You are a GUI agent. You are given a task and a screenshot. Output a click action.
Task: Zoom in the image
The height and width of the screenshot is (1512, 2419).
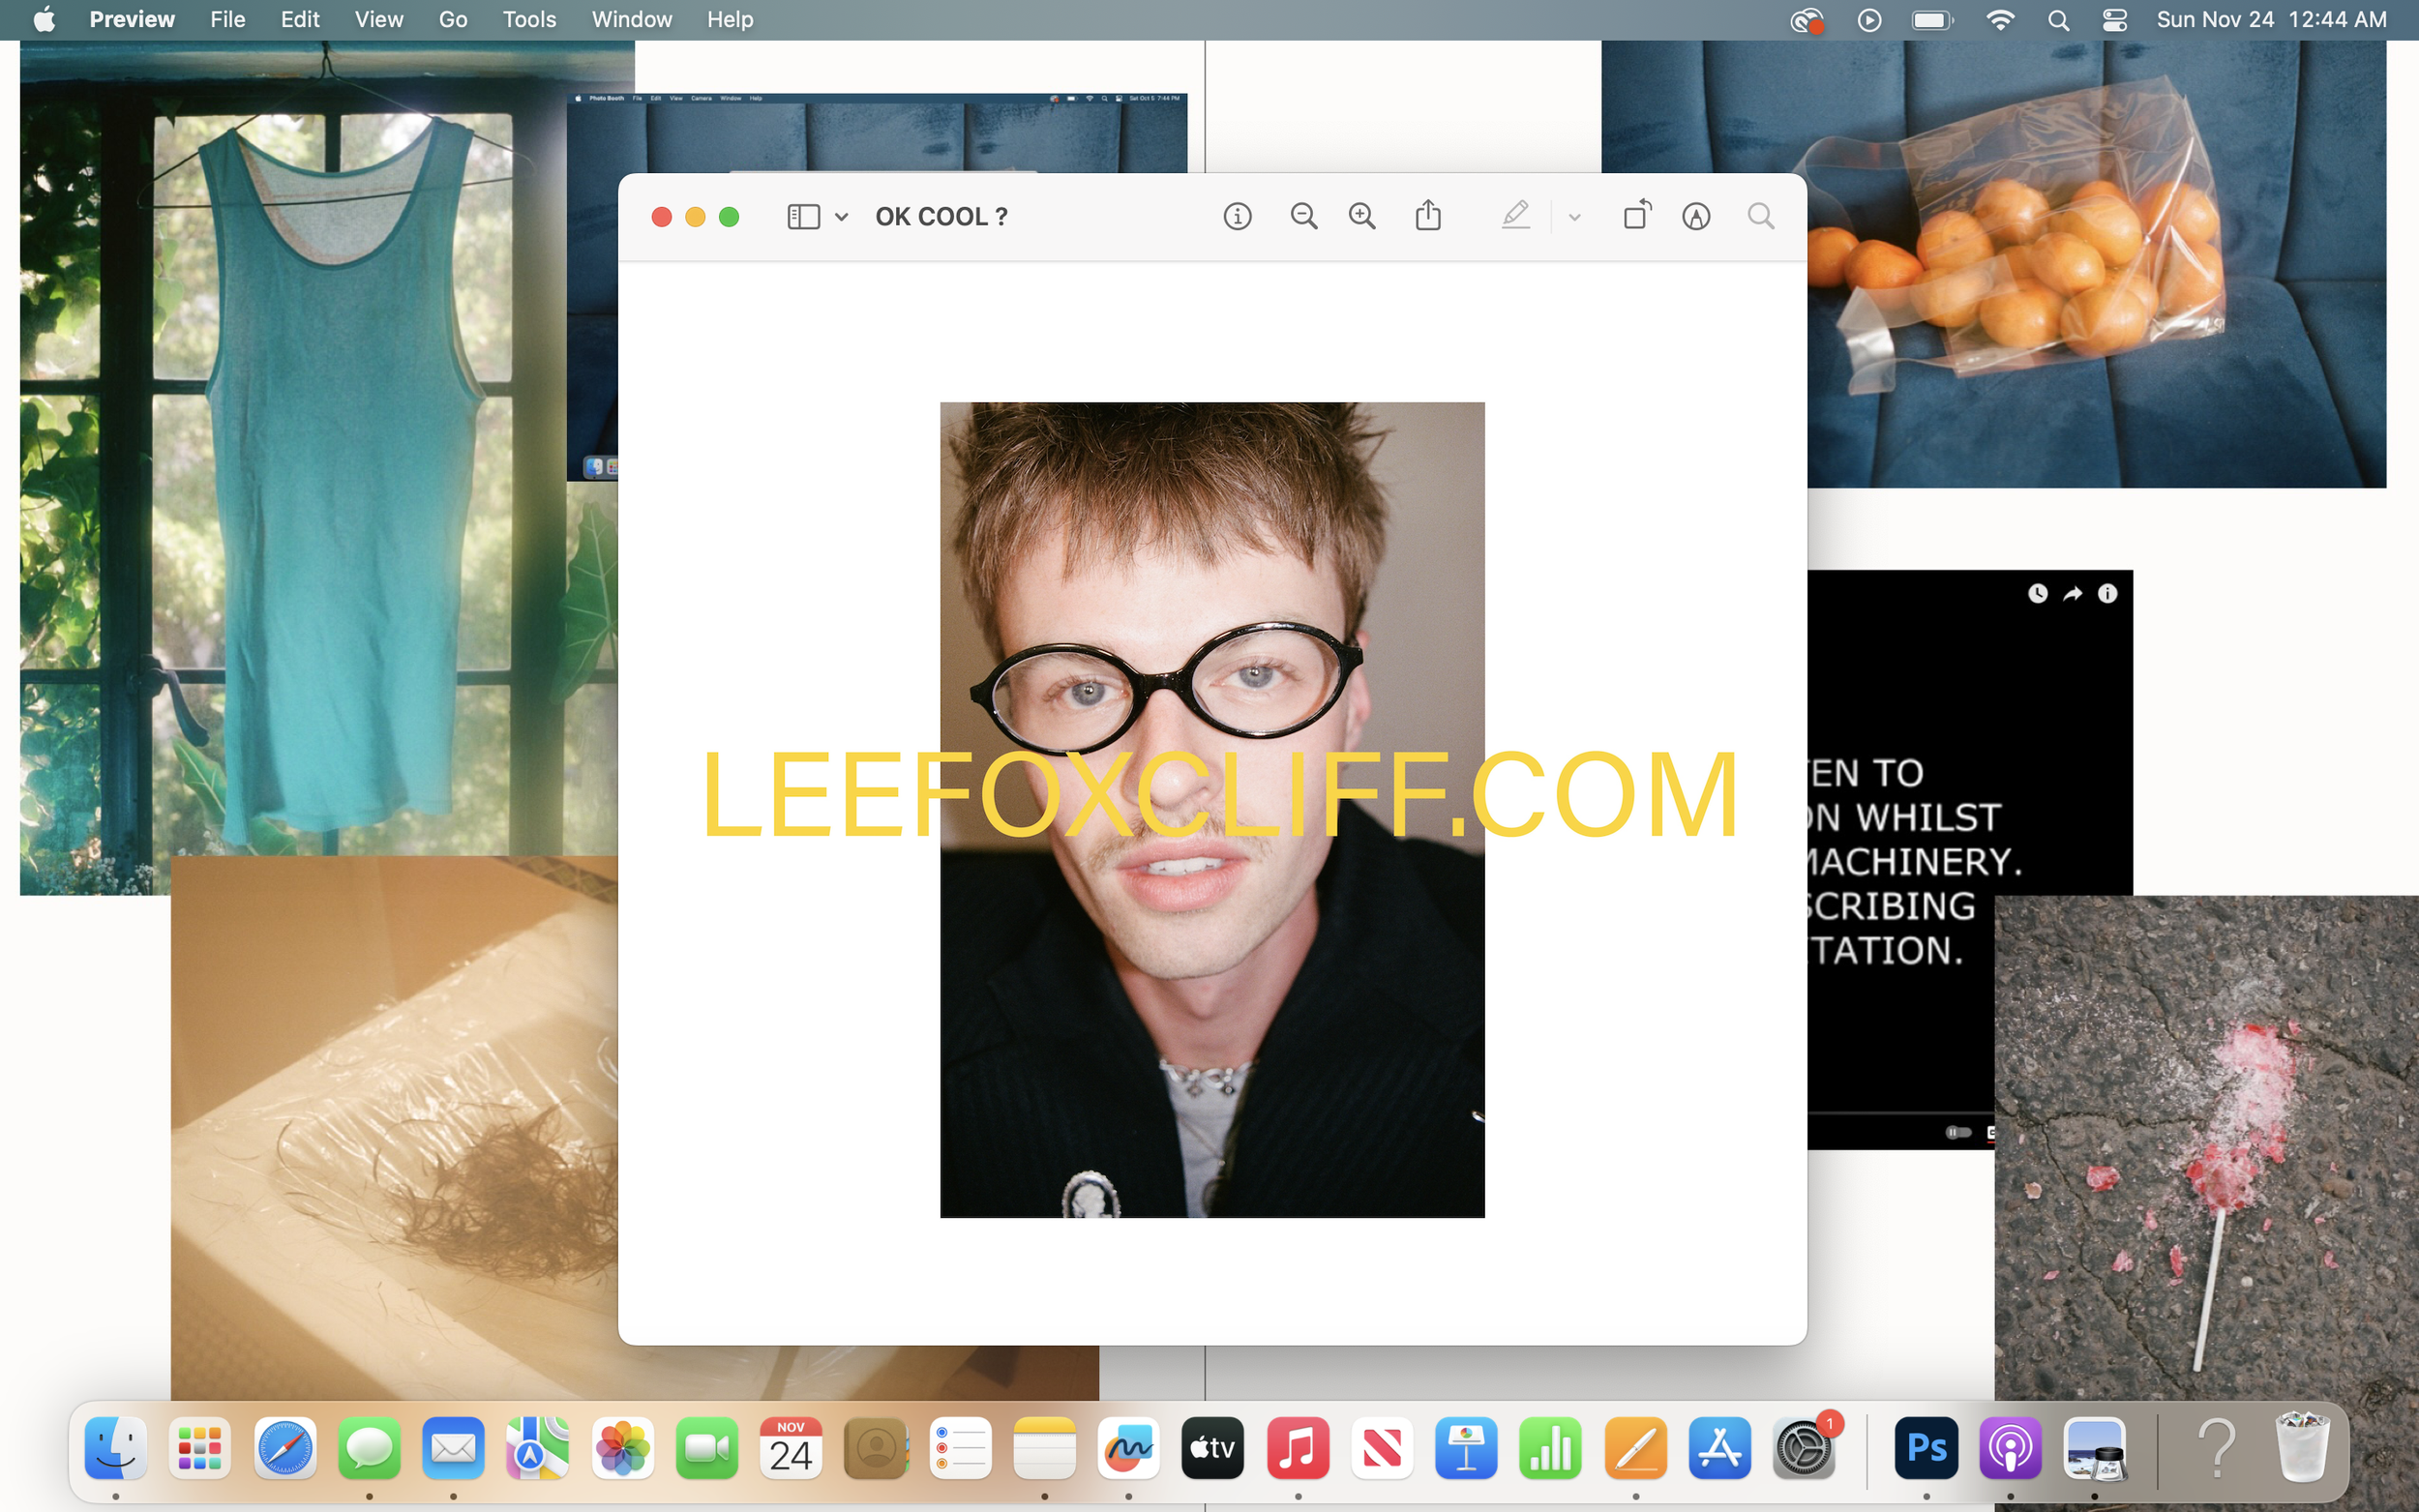click(1362, 216)
